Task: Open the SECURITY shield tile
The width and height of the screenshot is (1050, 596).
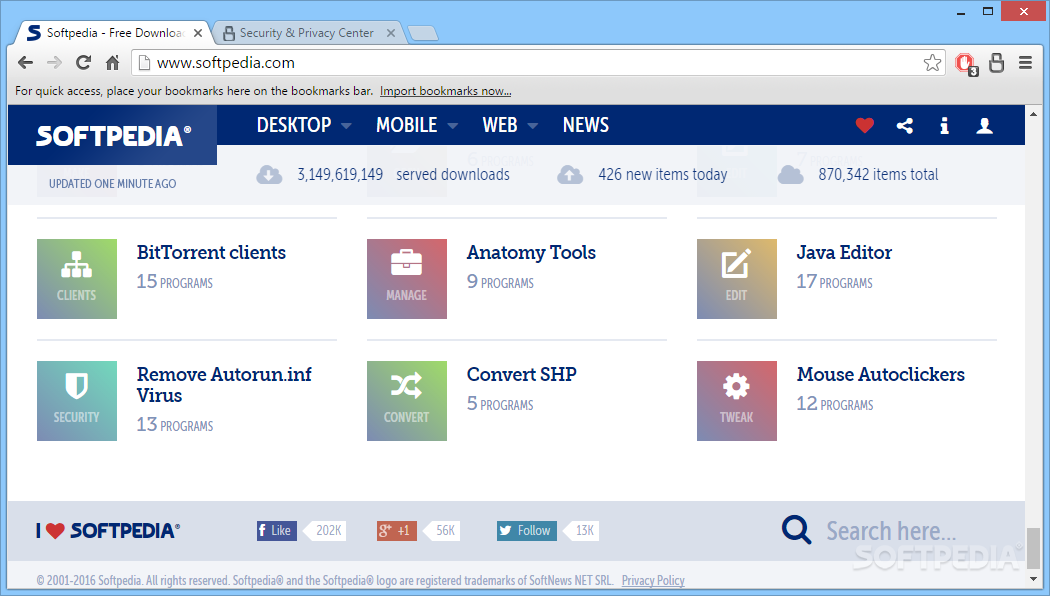Action: pyautogui.click(x=77, y=400)
